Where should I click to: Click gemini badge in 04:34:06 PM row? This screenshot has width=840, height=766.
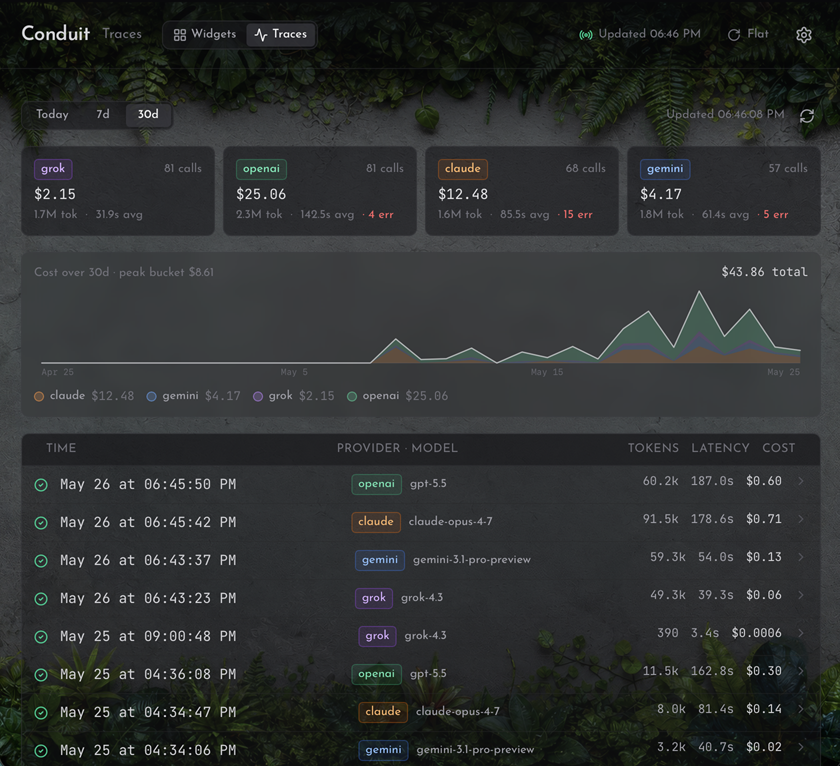coord(384,750)
